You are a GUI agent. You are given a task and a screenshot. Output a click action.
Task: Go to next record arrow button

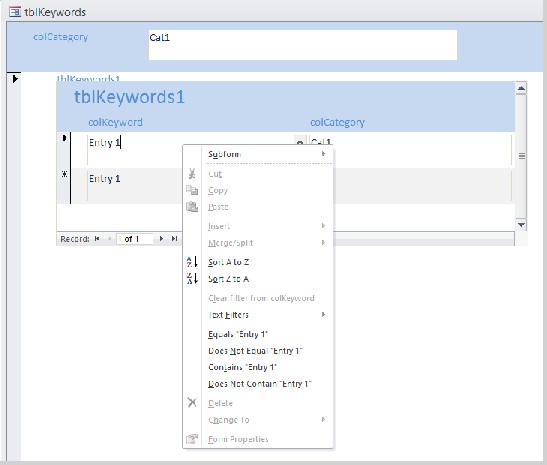click(161, 239)
